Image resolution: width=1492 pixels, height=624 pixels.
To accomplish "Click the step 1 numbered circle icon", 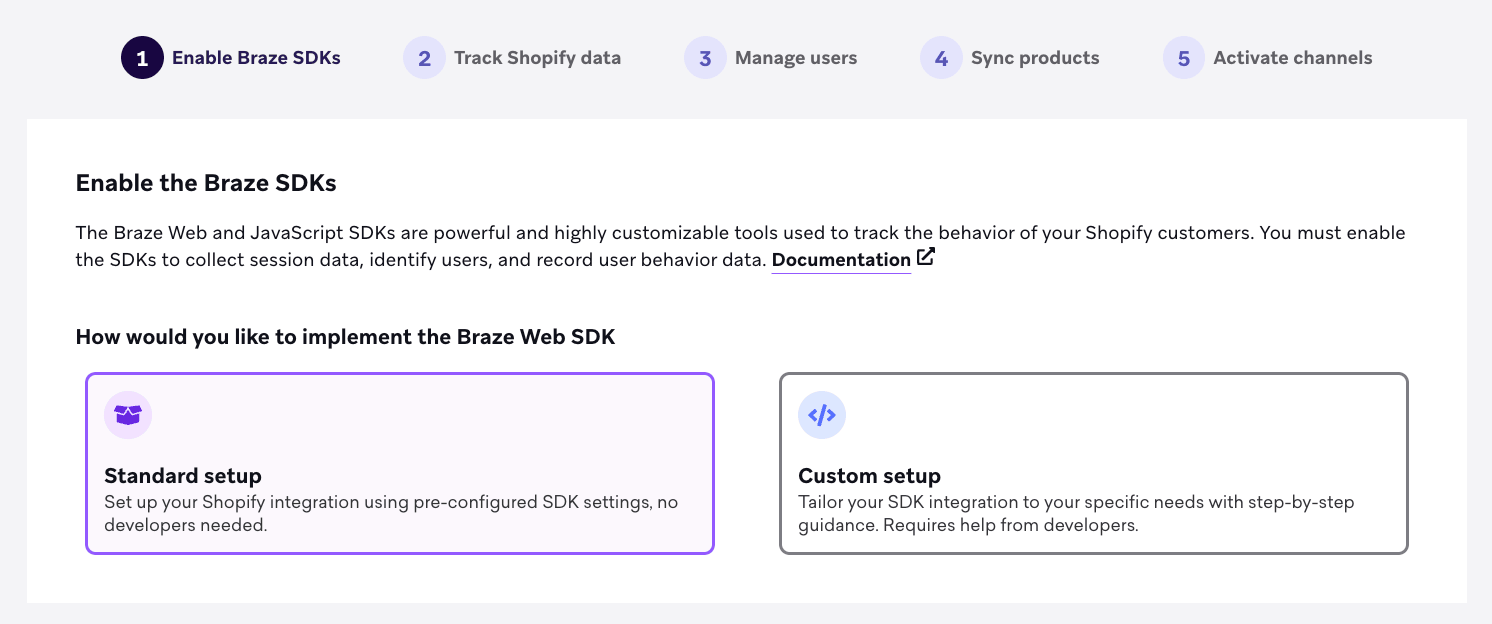I will tap(141, 57).
